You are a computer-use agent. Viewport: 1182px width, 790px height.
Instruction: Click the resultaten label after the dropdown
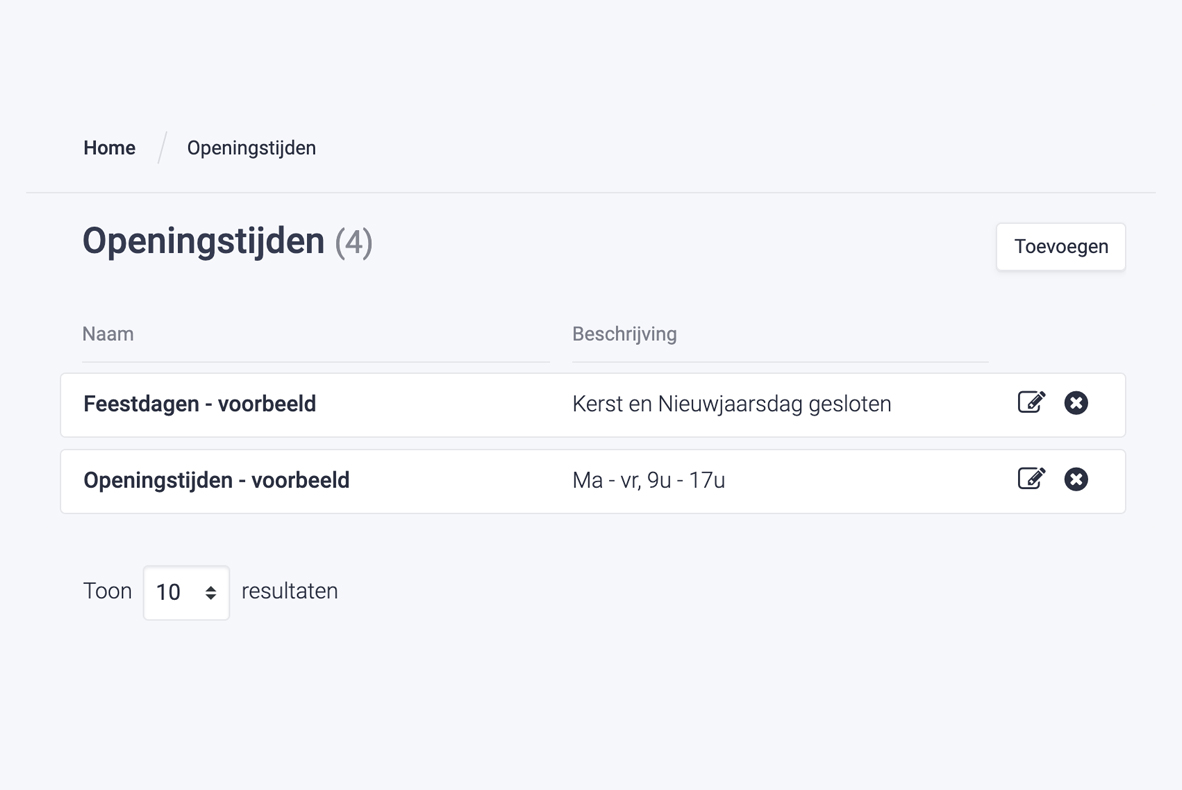coord(290,591)
